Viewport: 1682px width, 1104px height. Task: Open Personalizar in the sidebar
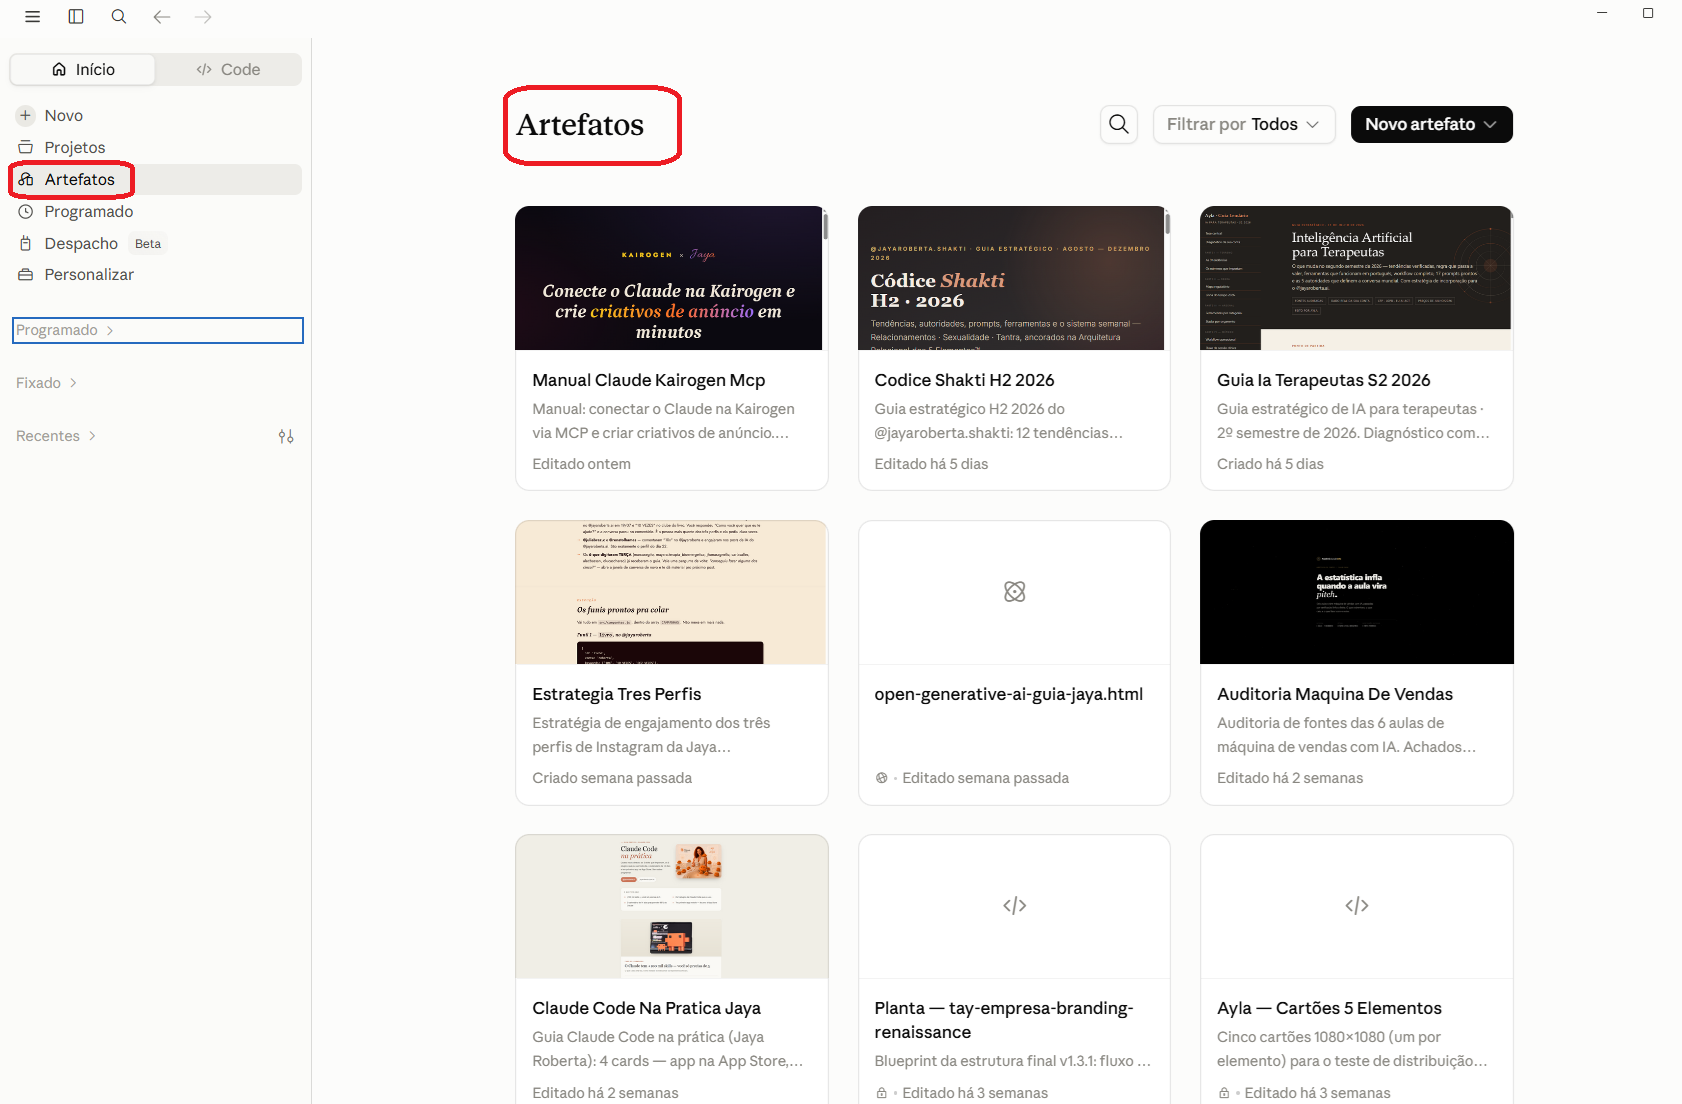pos(156,275)
